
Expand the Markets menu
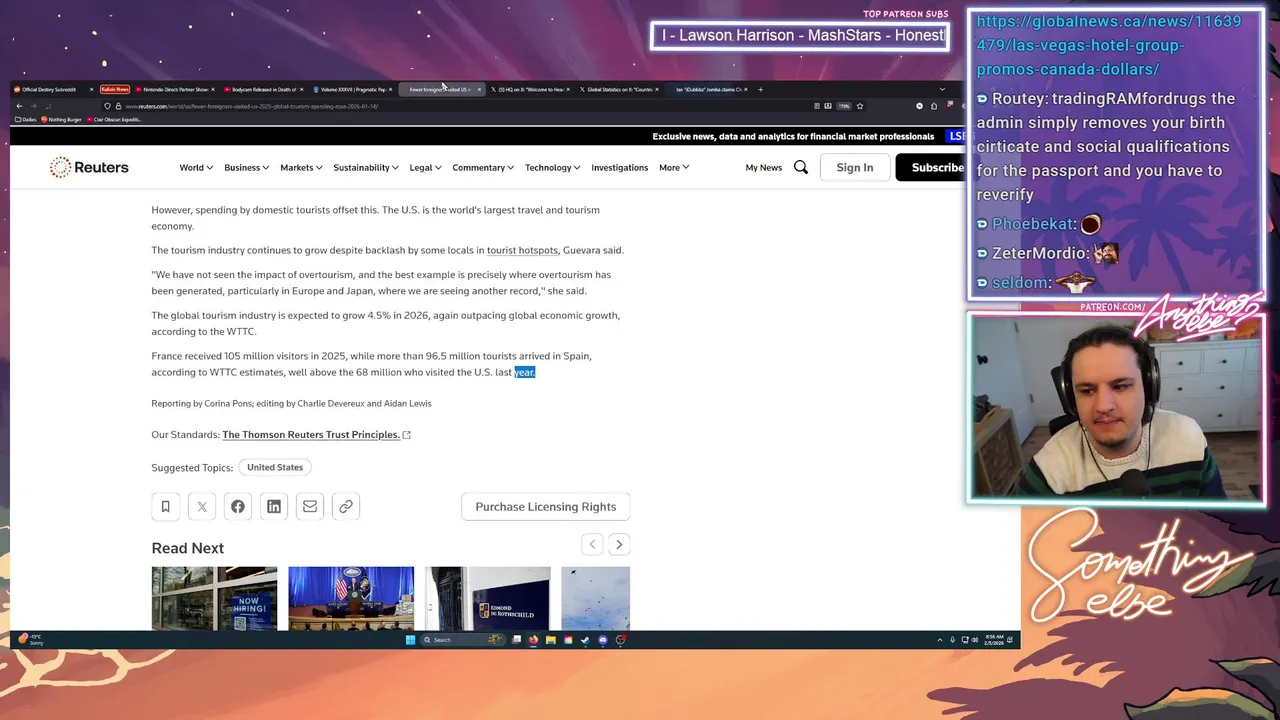click(x=301, y=168)
